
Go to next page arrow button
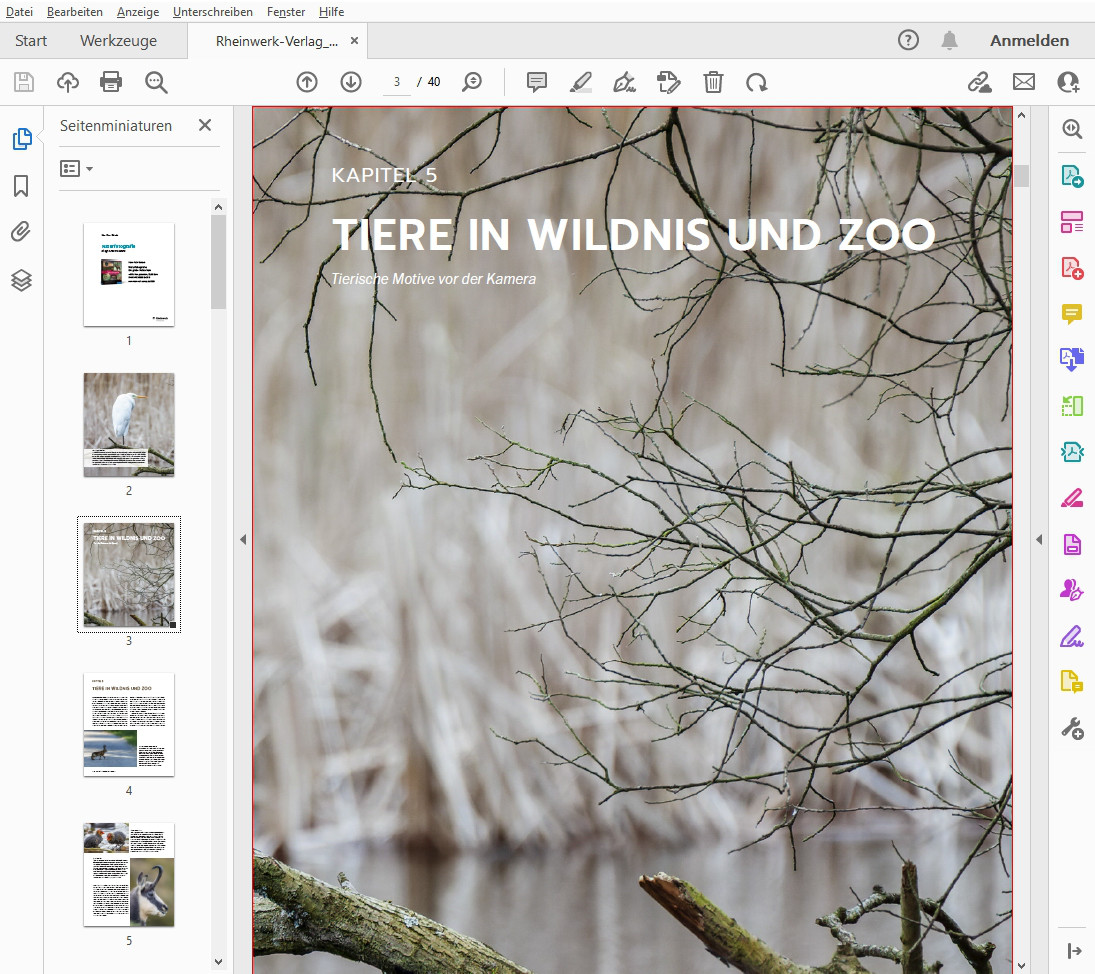pyautogui.click(x=351, y=82)
